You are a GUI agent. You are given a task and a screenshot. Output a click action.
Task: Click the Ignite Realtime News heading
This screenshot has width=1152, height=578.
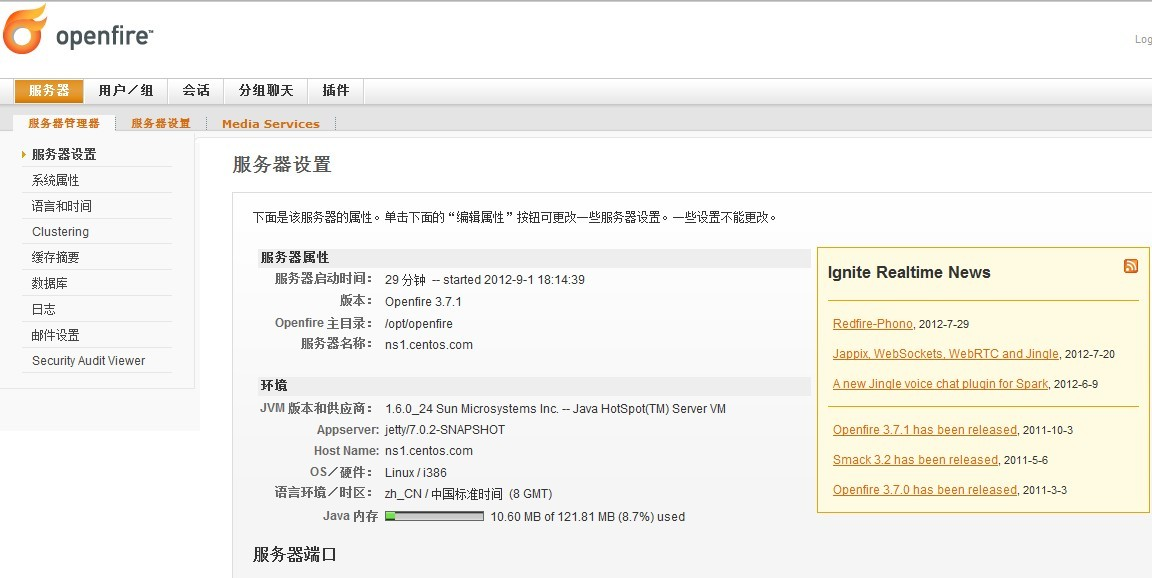pos(909,272)
